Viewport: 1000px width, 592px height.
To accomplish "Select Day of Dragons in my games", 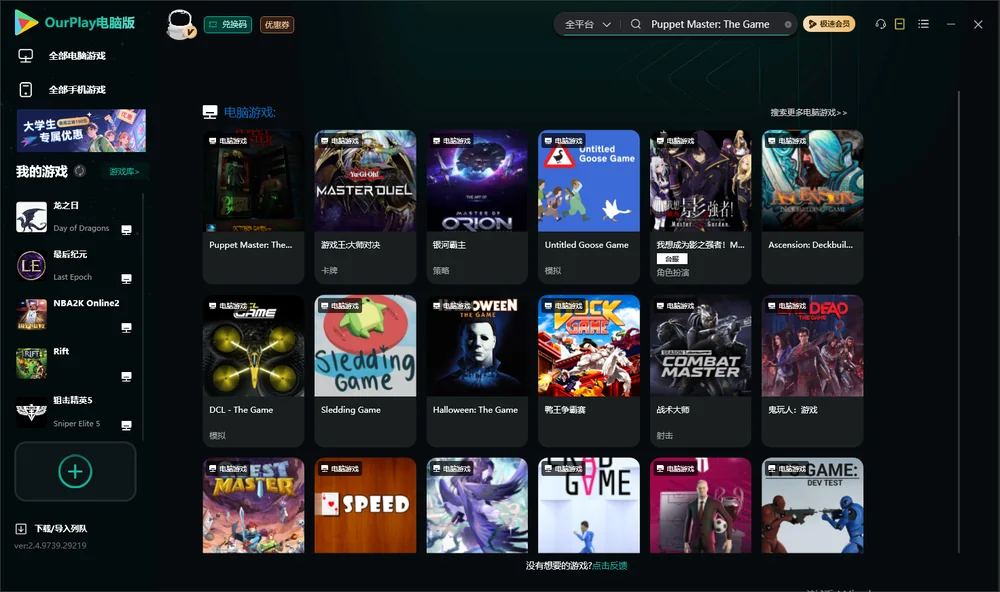I will click(75, 217).
